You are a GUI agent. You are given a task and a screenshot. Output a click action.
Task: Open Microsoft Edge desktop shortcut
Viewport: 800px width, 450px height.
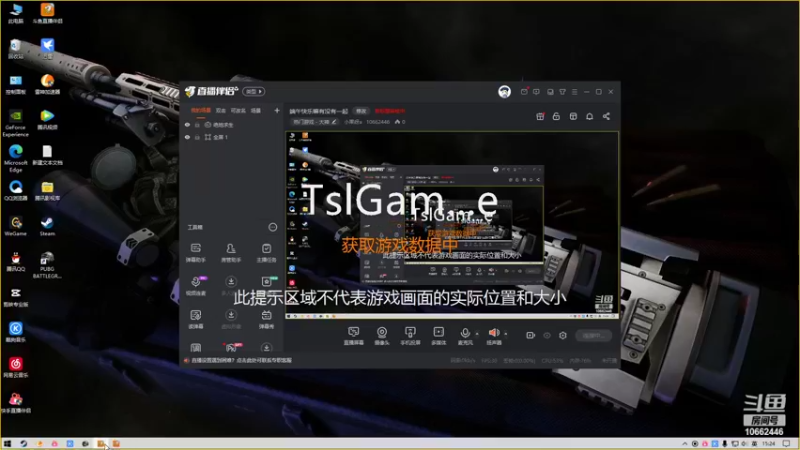[15, 159]
